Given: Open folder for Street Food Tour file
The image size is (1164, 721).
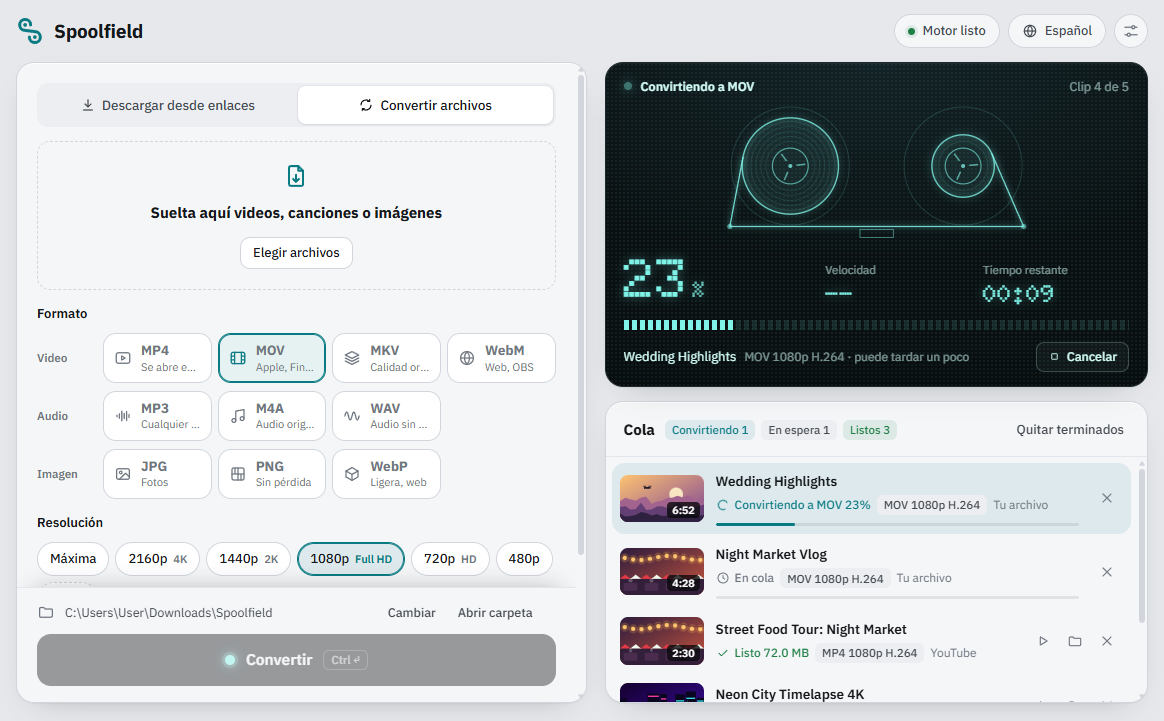Looking at the screenshot, I should (1075, 641).
